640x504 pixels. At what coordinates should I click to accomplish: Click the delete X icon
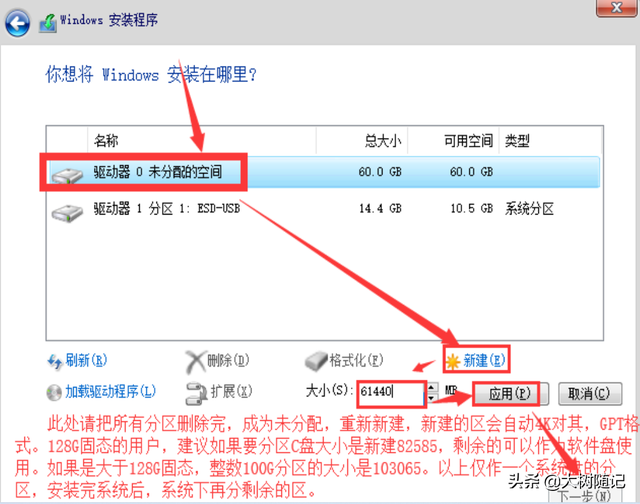195,362
